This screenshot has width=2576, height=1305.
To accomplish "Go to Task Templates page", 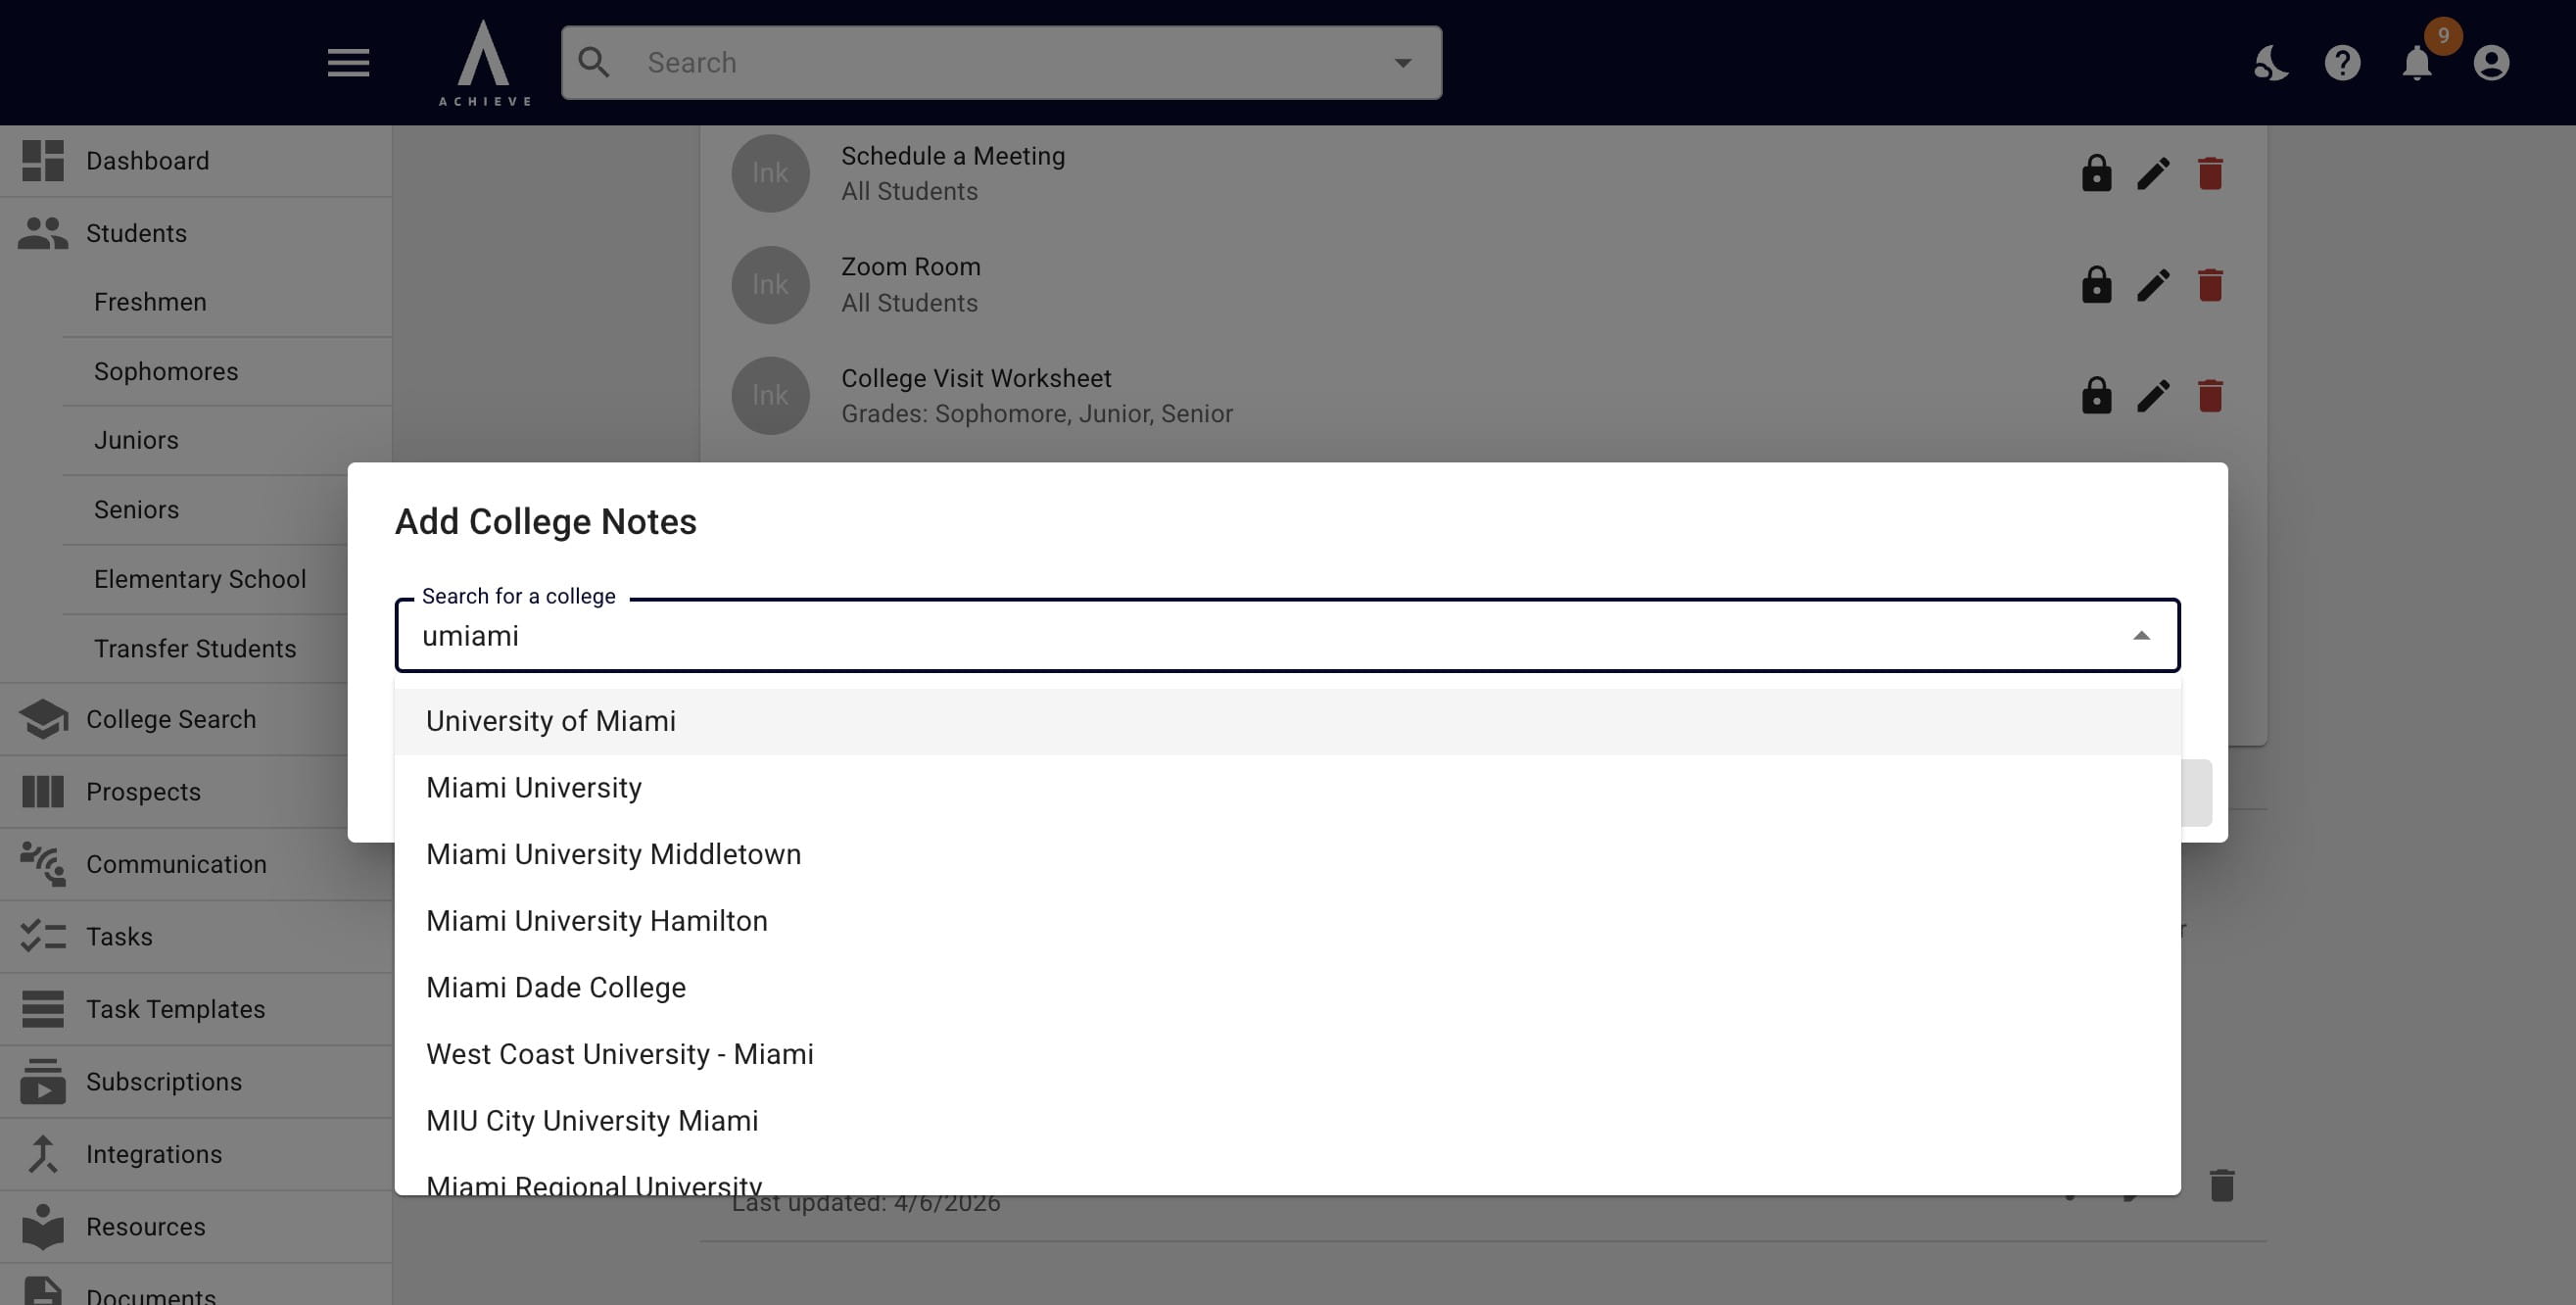I will tap(196, 1009).
